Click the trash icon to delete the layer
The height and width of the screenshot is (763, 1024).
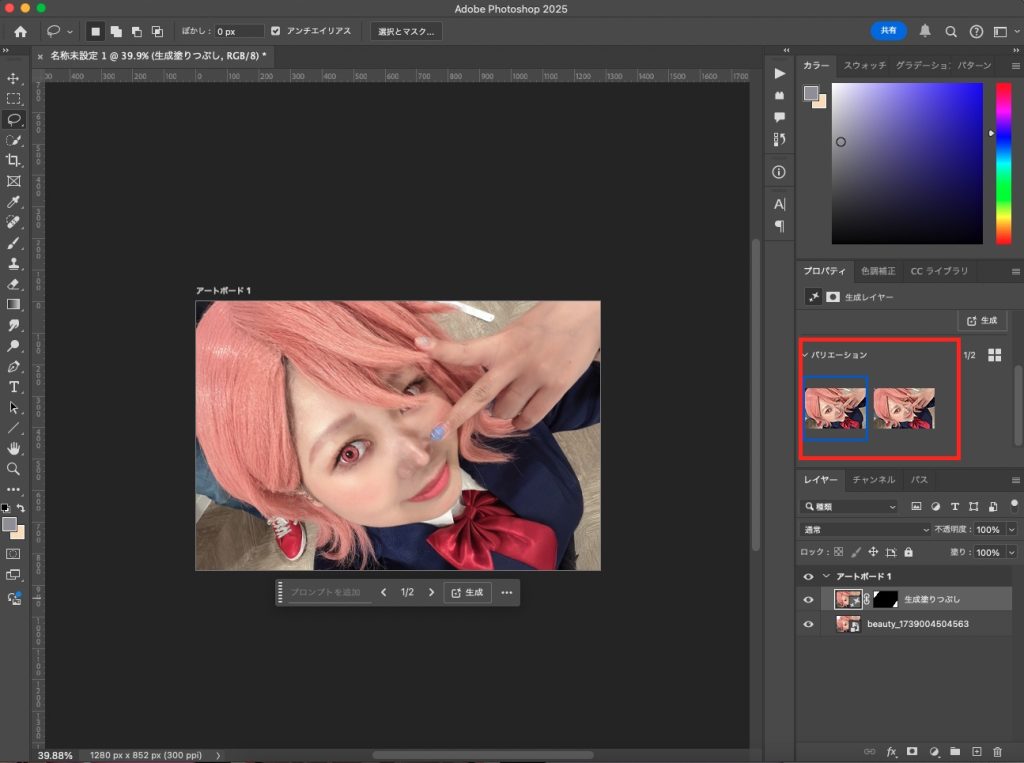point(997,752)
